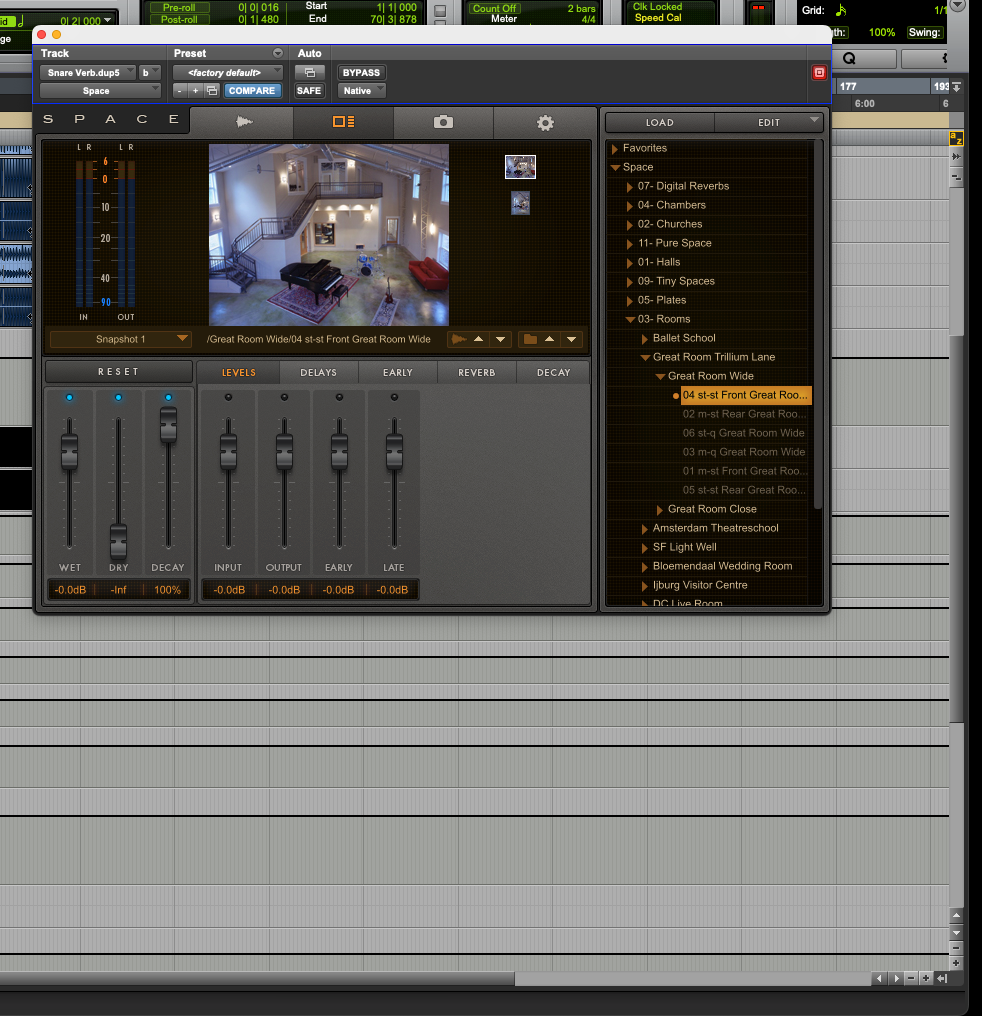Click the RESET button
The height and width of the screenshot is (1016, 982).
point(119,372)
